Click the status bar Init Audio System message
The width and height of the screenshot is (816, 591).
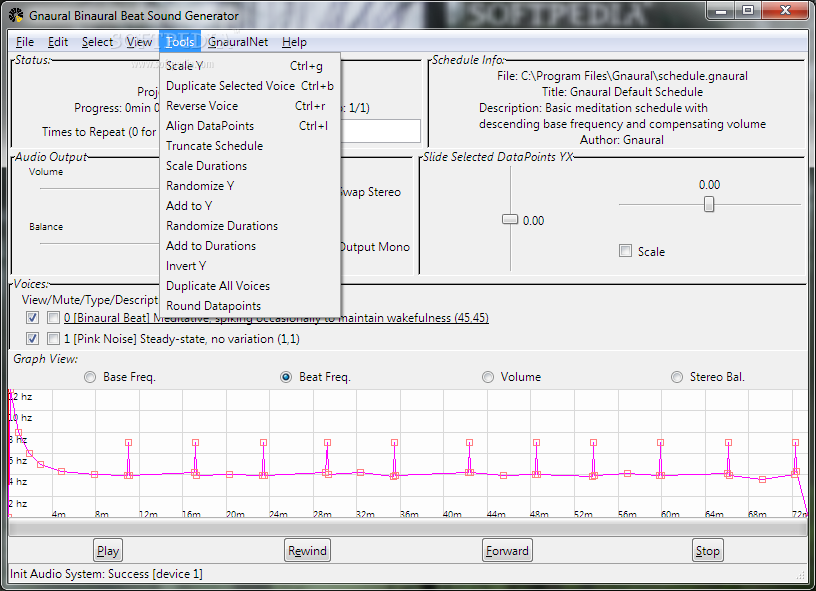click(x=107, y=574)
